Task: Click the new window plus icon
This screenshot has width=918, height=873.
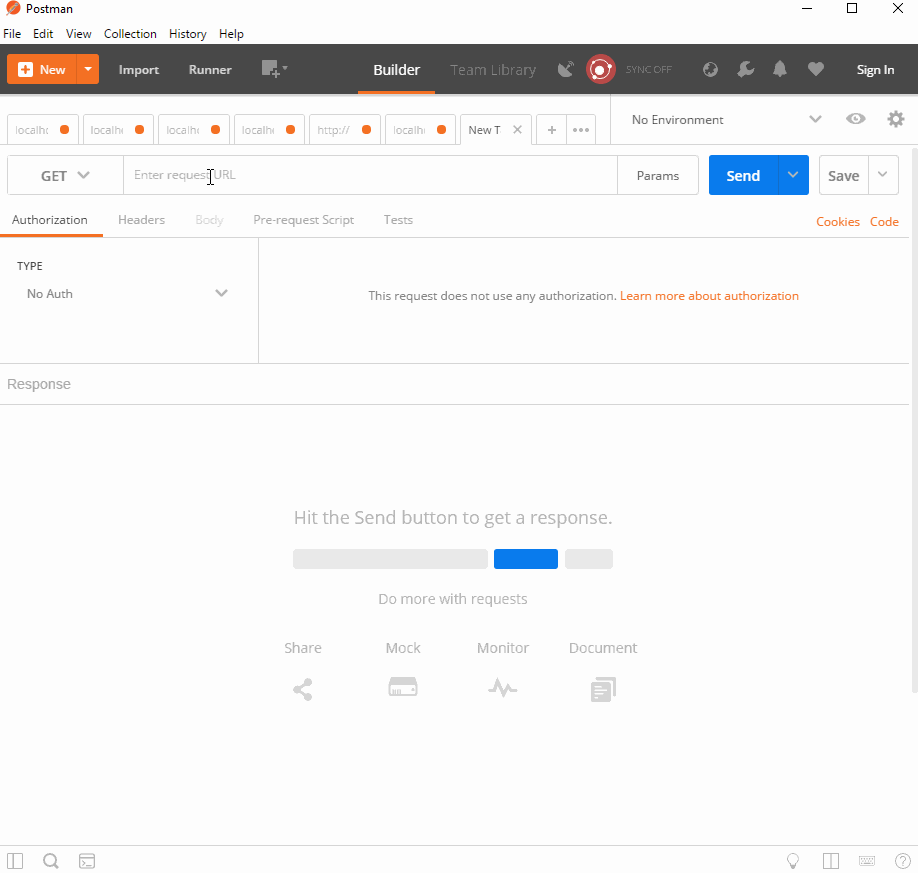Action: pos(274,69)
